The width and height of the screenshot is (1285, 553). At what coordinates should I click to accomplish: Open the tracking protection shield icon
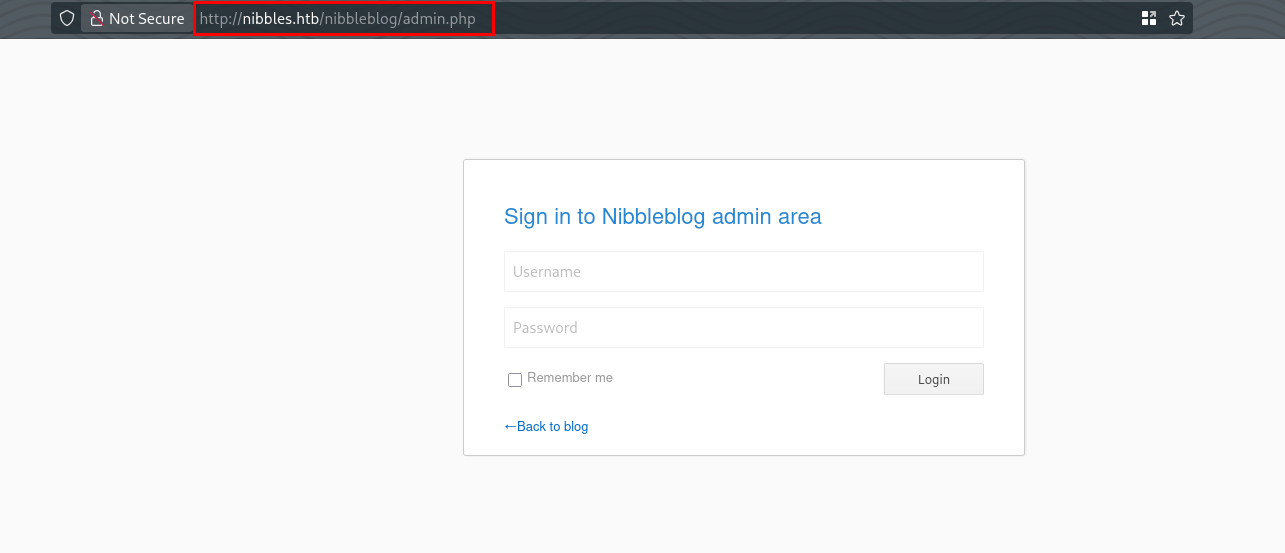[67, 18]
